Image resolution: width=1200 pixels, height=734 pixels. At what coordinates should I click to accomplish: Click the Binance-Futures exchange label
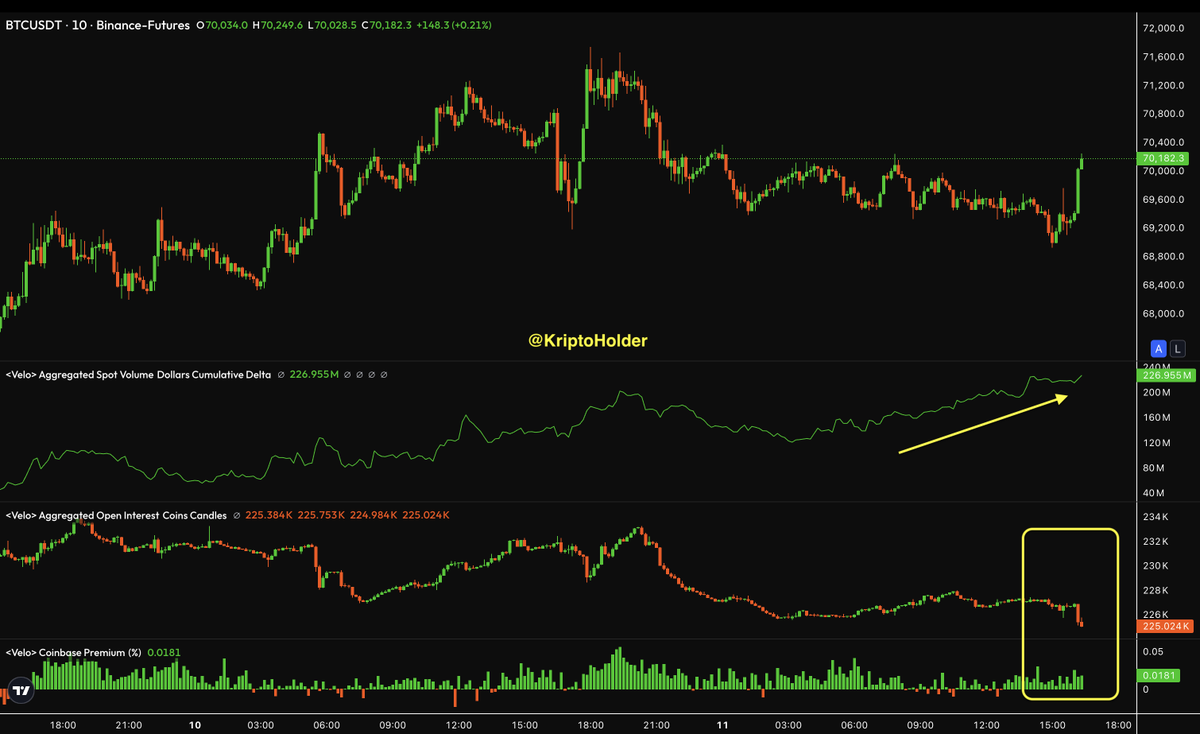pyautogui.click(x=142, y=25)
